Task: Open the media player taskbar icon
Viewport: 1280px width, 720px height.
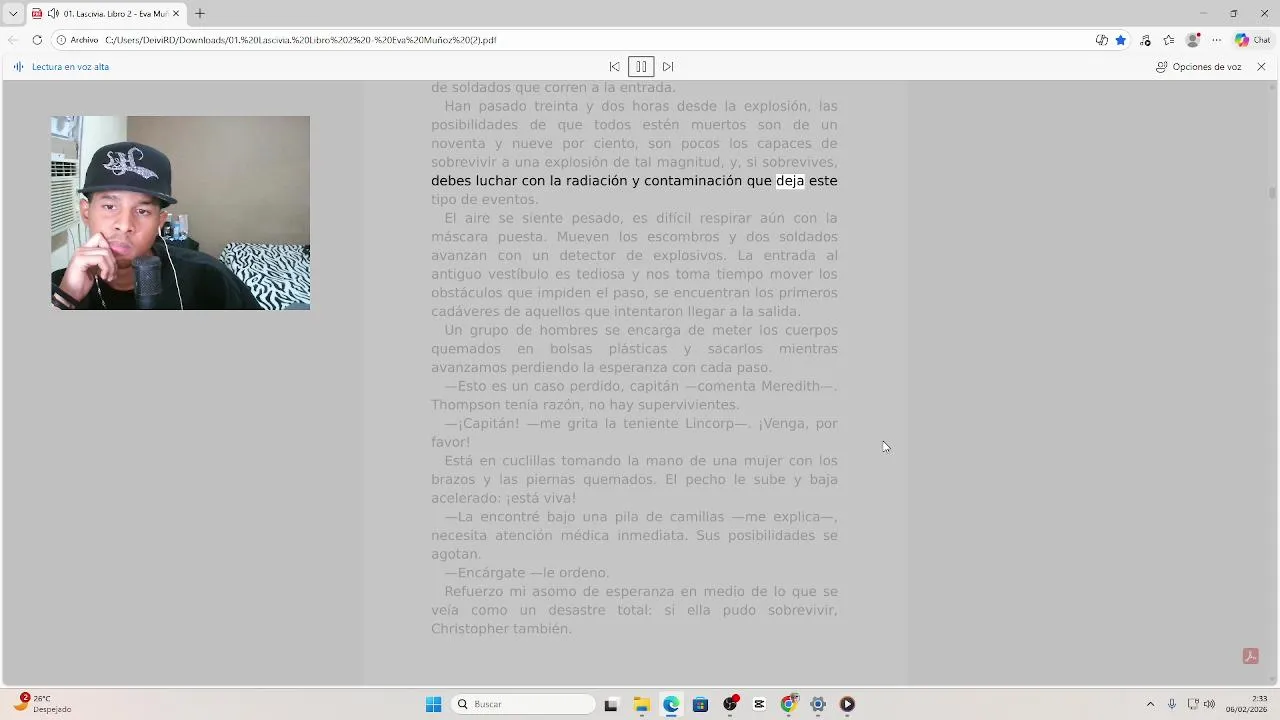Action: 847,704
